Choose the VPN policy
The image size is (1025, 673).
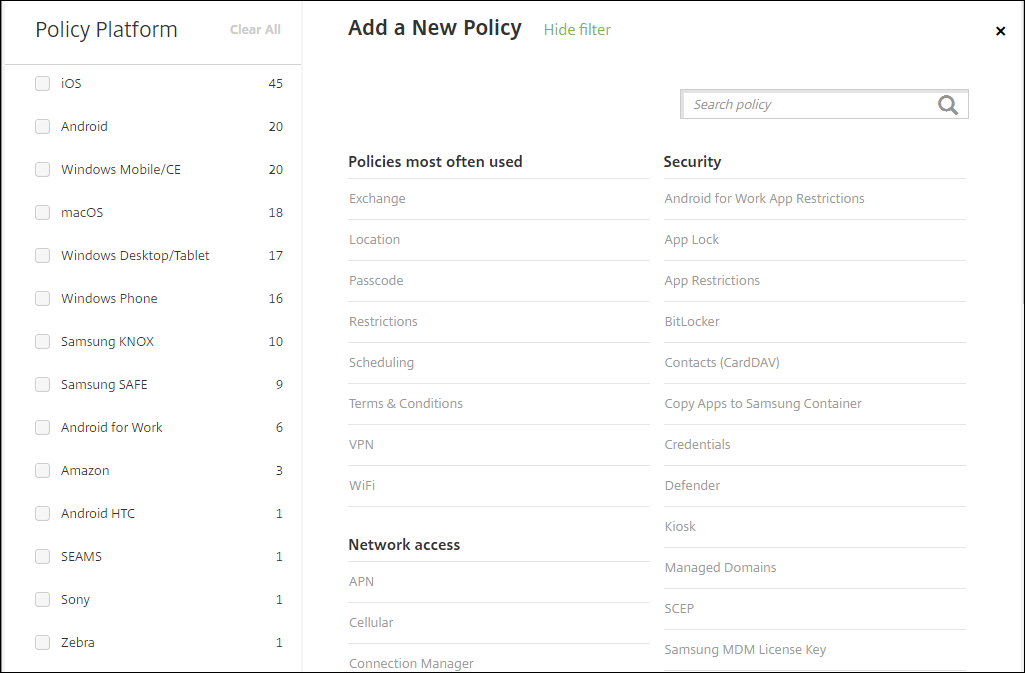[361, 445]
